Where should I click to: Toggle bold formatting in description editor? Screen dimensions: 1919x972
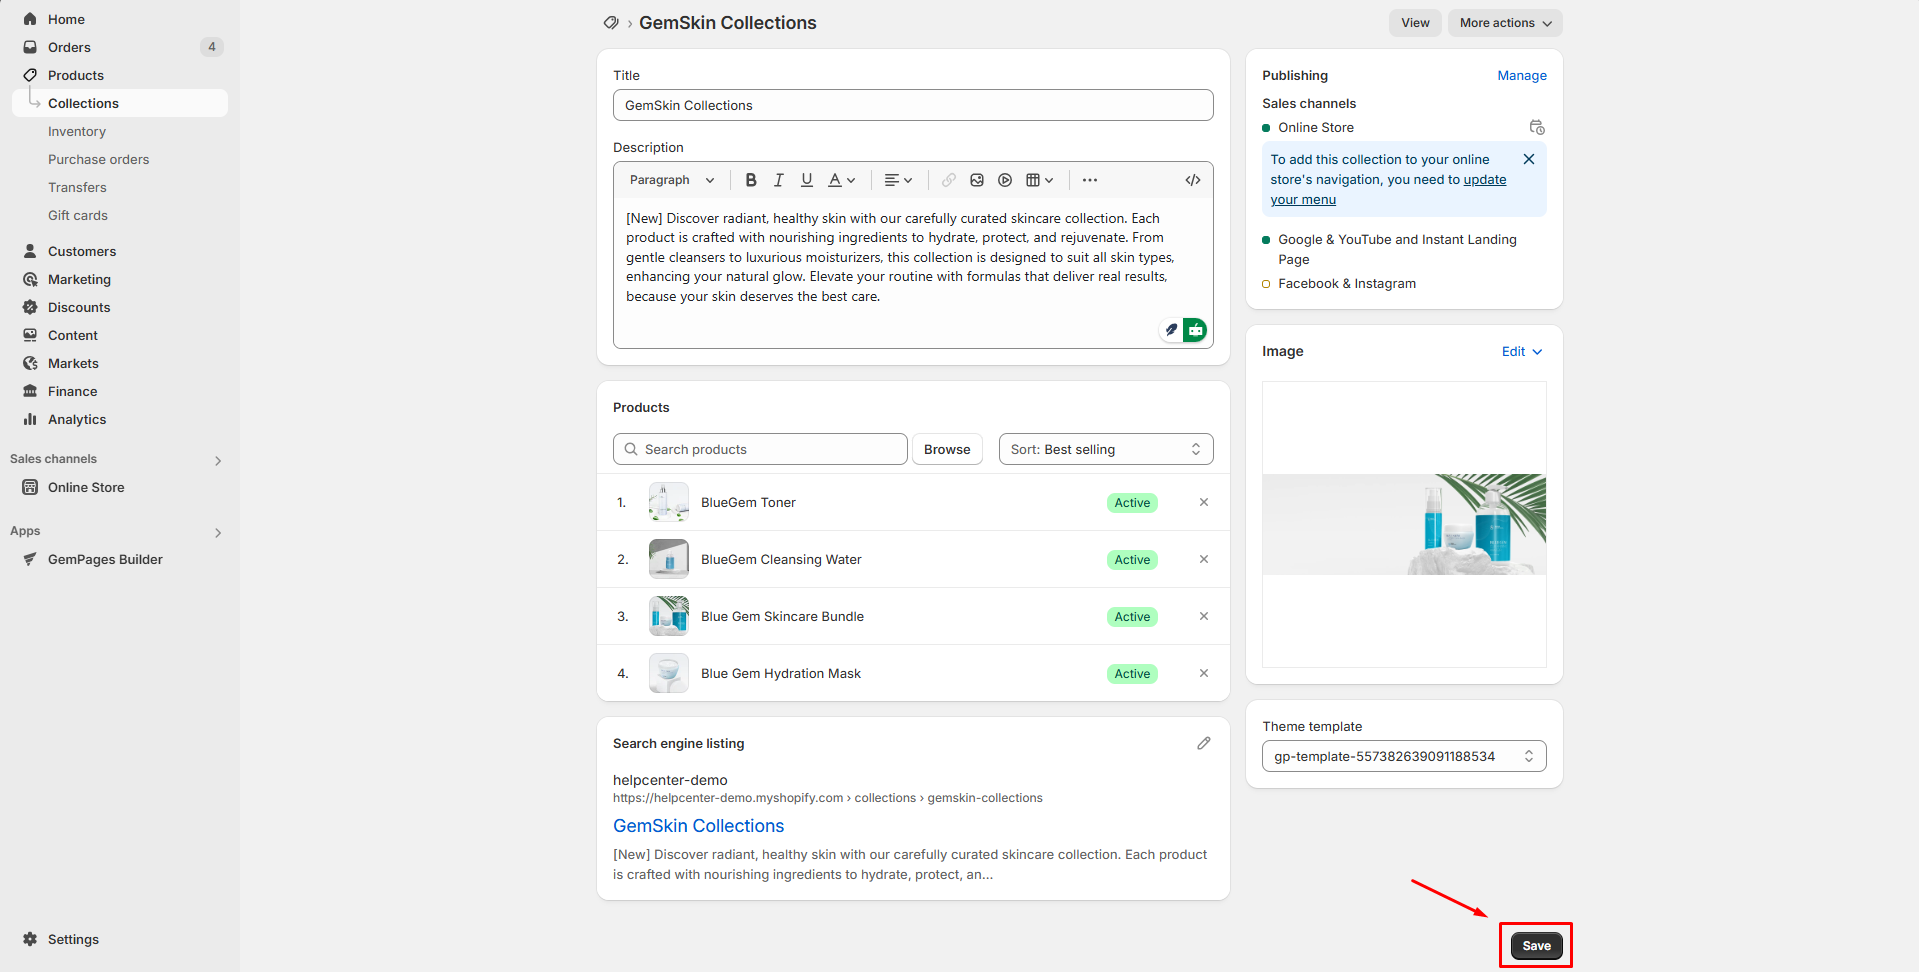pyautogui.click(x=751, y=180)
